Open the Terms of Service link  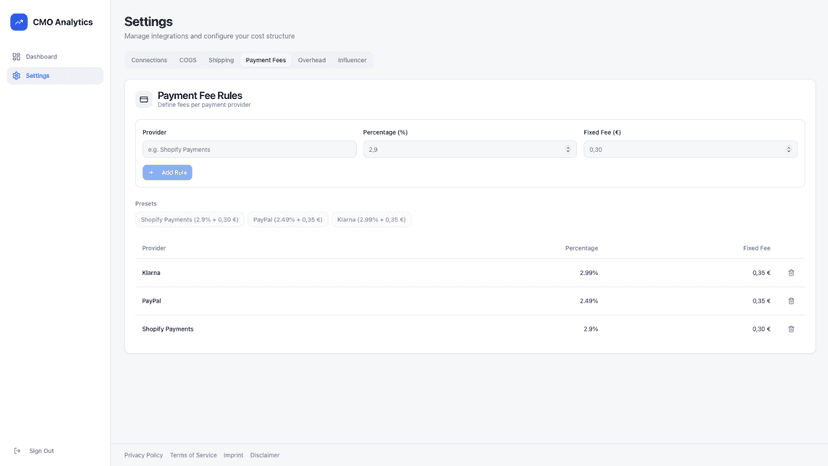(193, 455)
